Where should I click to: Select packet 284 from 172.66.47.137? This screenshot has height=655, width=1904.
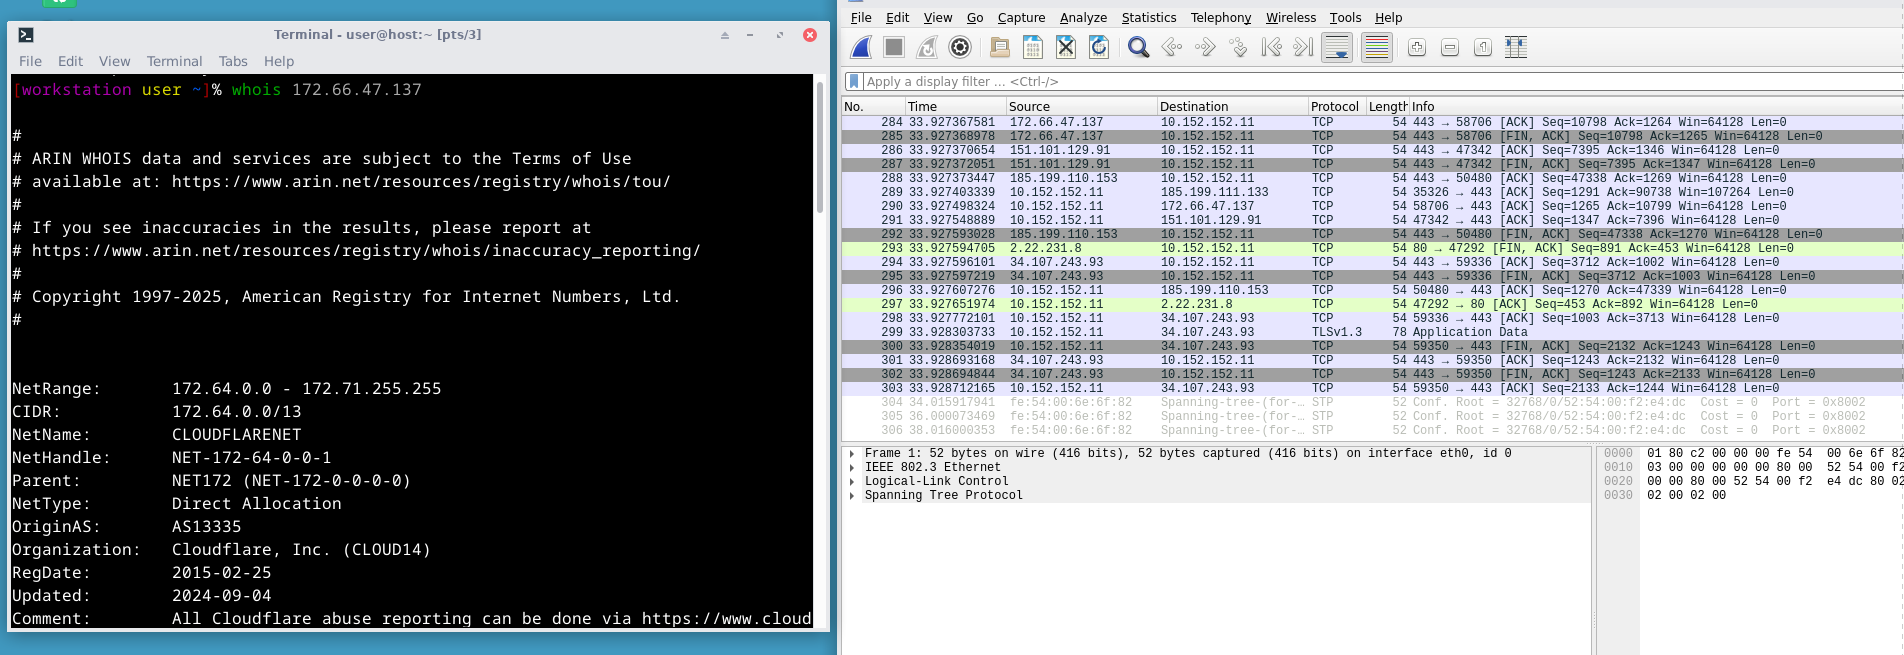coord(1372,122)
